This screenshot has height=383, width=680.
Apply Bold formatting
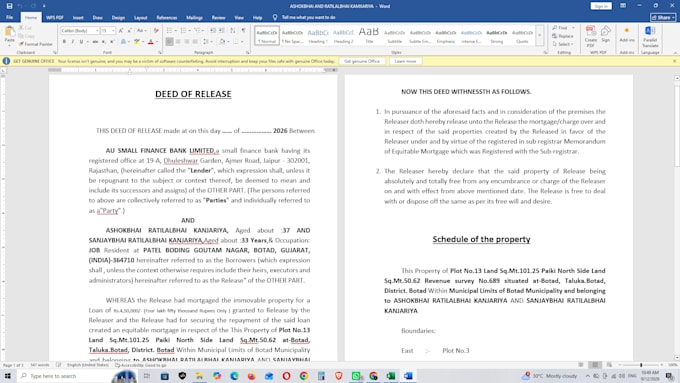(x=64, y=42)
